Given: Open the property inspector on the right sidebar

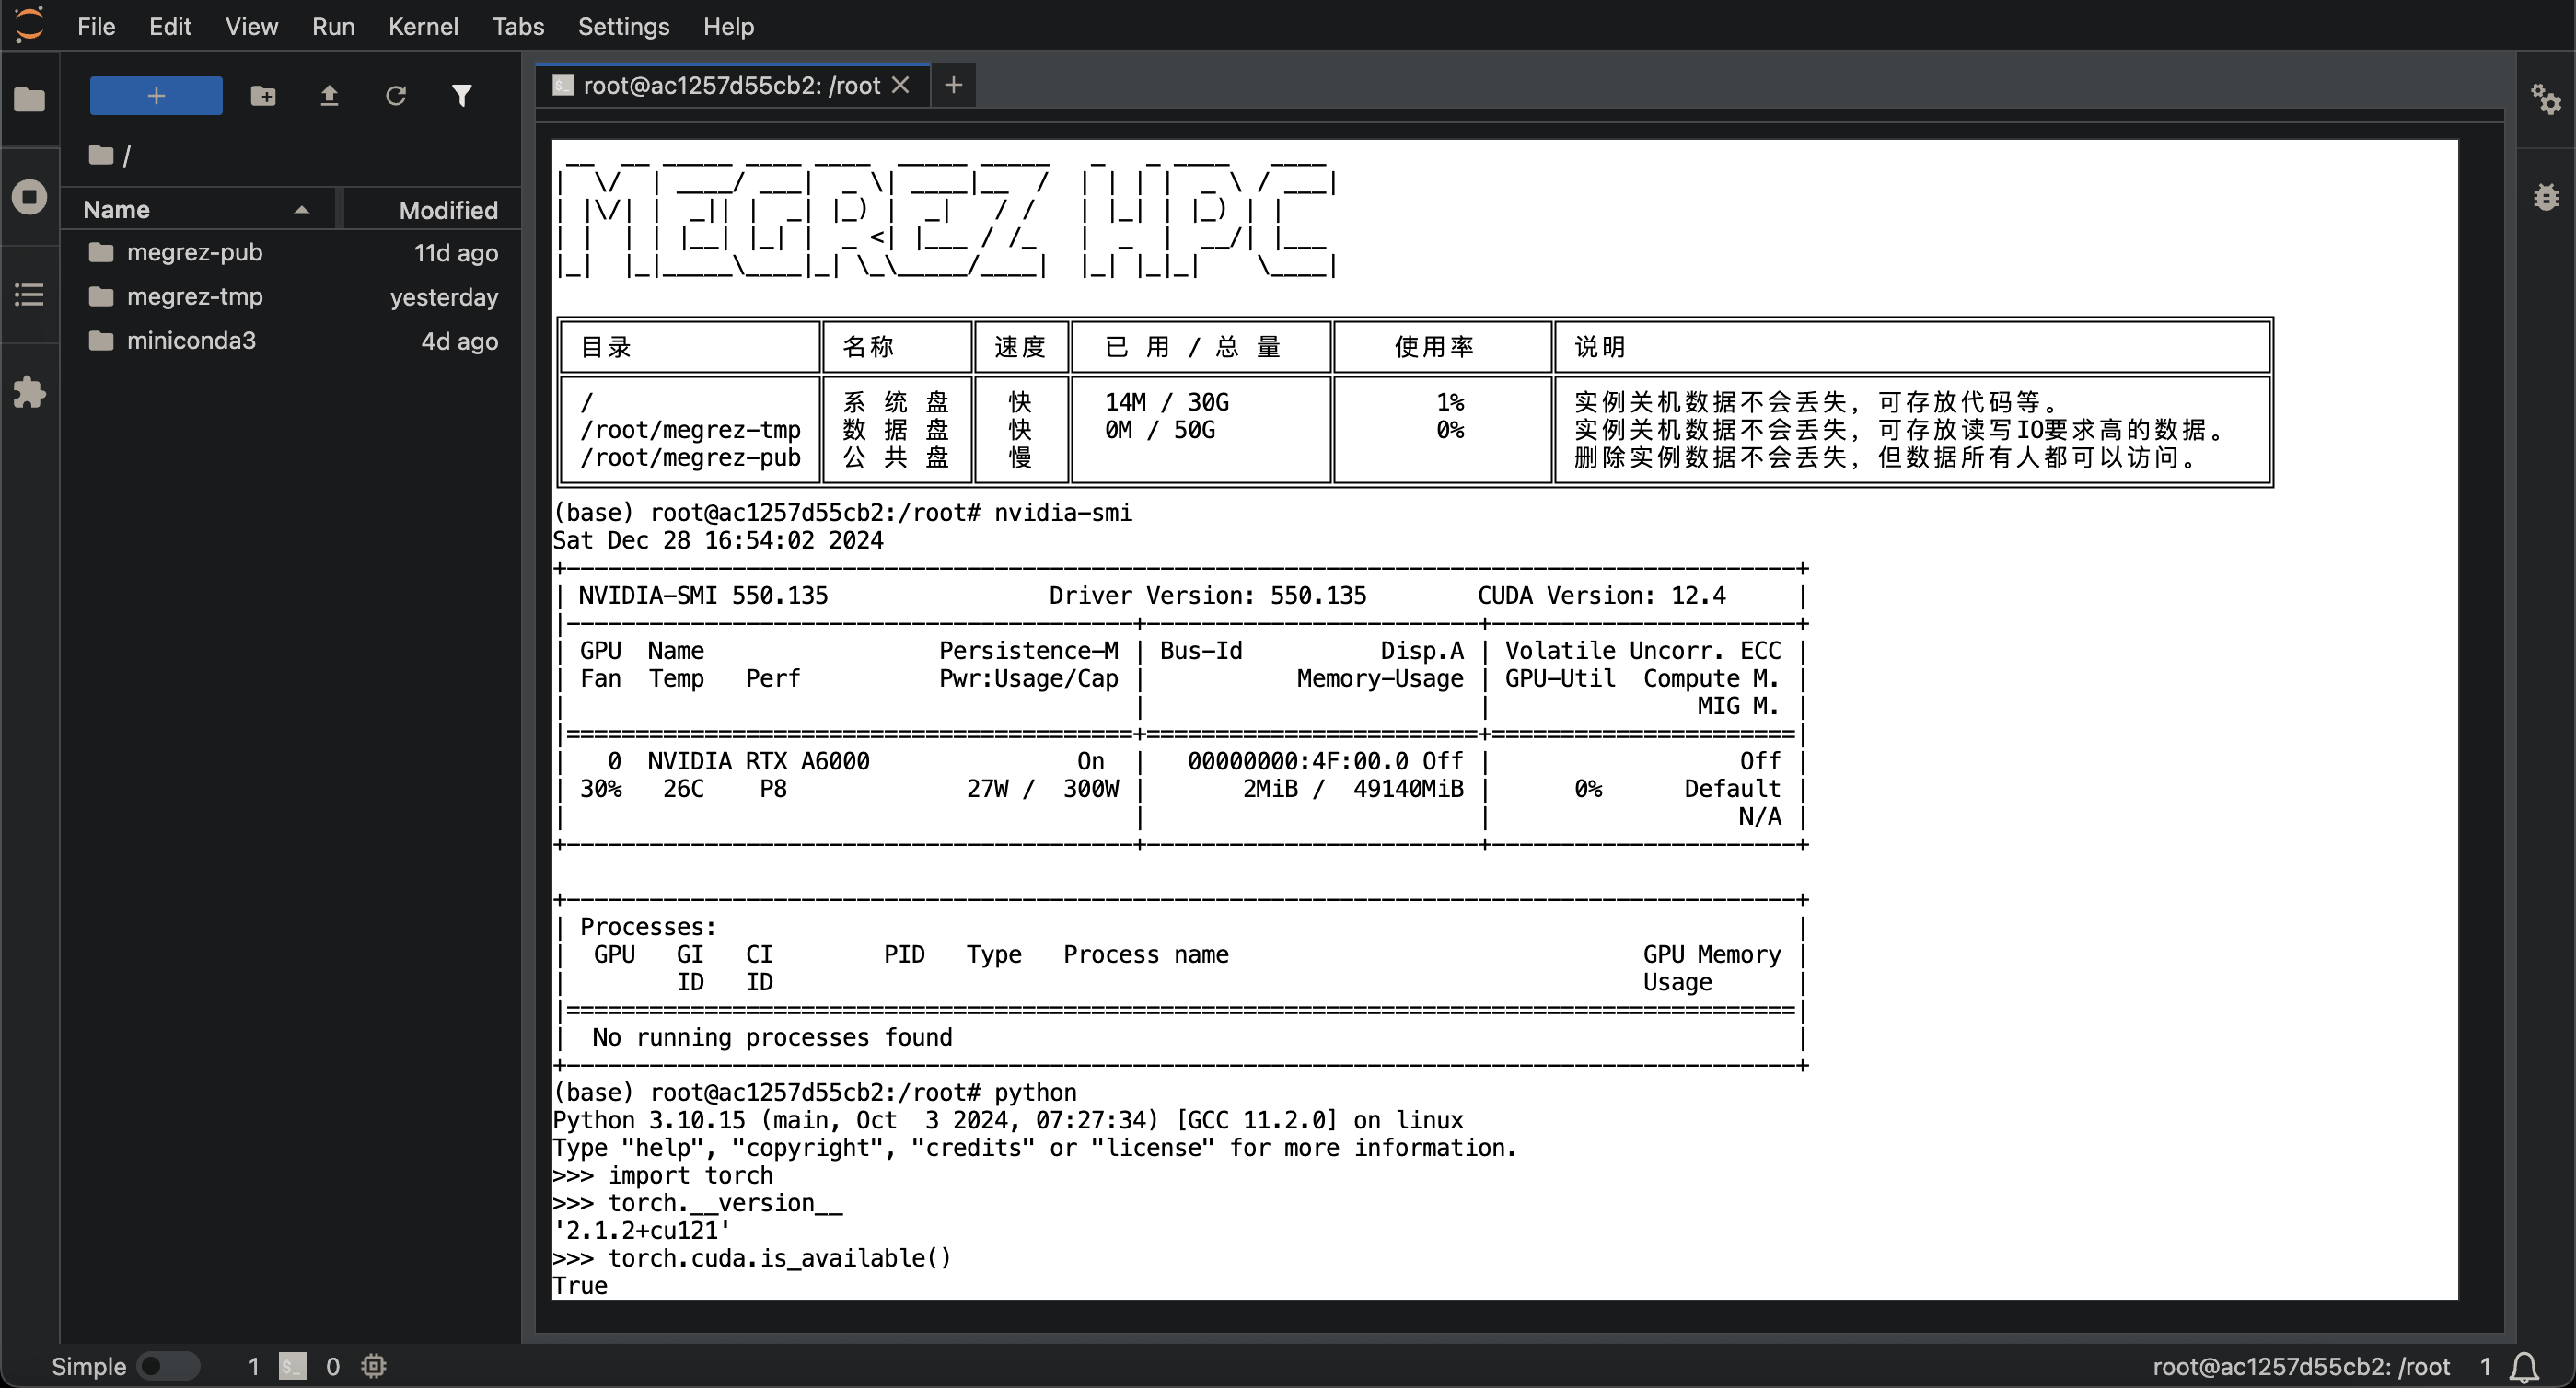Looking at the screenshot, I should pos(2547,101).
